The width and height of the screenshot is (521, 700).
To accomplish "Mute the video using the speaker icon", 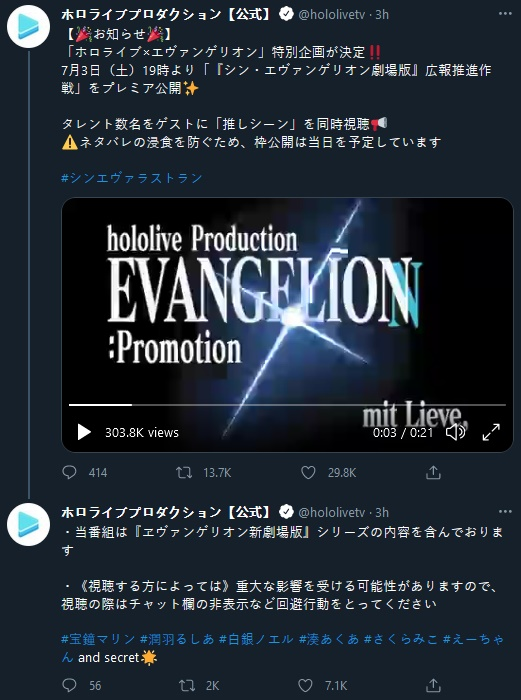I will click(455, 432).
